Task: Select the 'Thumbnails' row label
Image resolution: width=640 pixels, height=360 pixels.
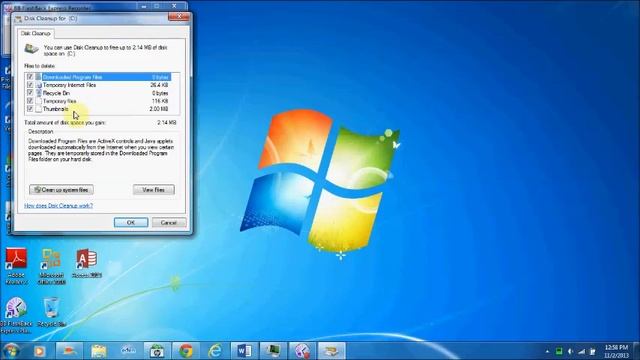Action: point(56,109)
